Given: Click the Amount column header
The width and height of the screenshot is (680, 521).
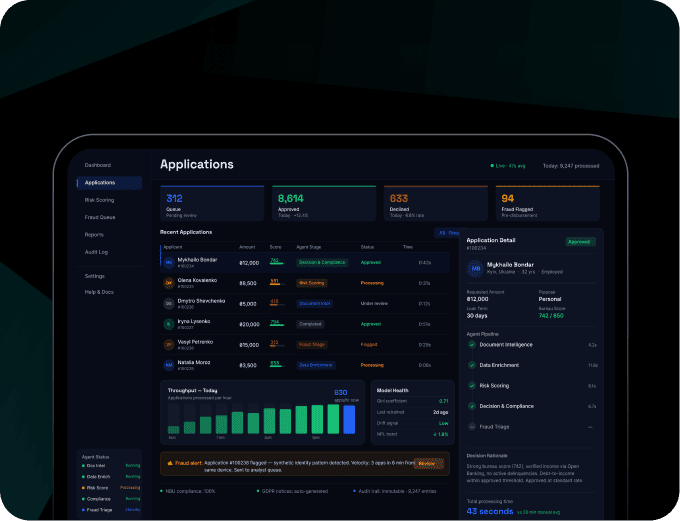Looking at the screenshot, I should [x=247, y=247].
